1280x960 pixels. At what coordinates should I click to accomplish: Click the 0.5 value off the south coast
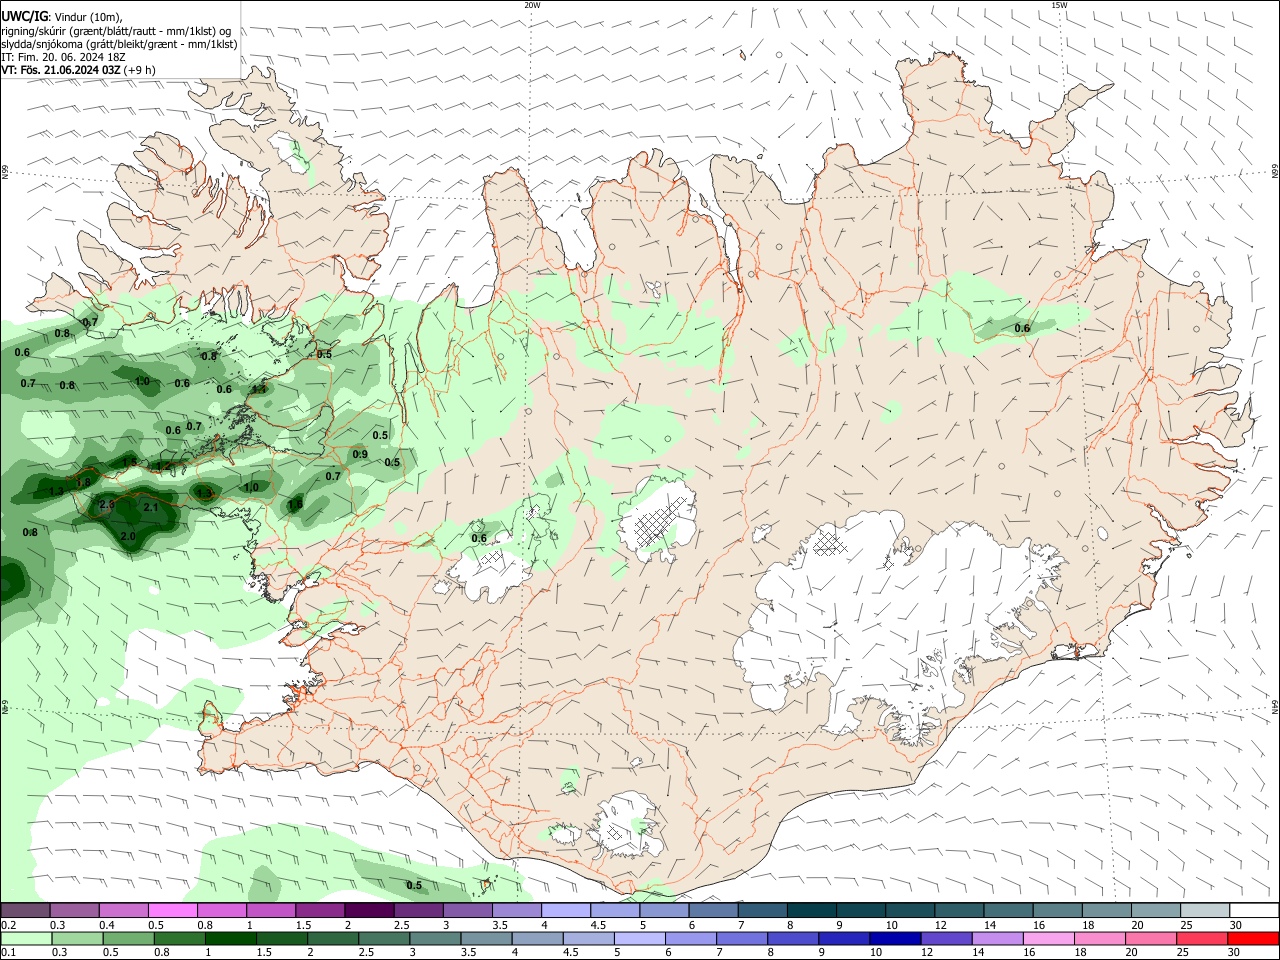click(x=414, y=885)
